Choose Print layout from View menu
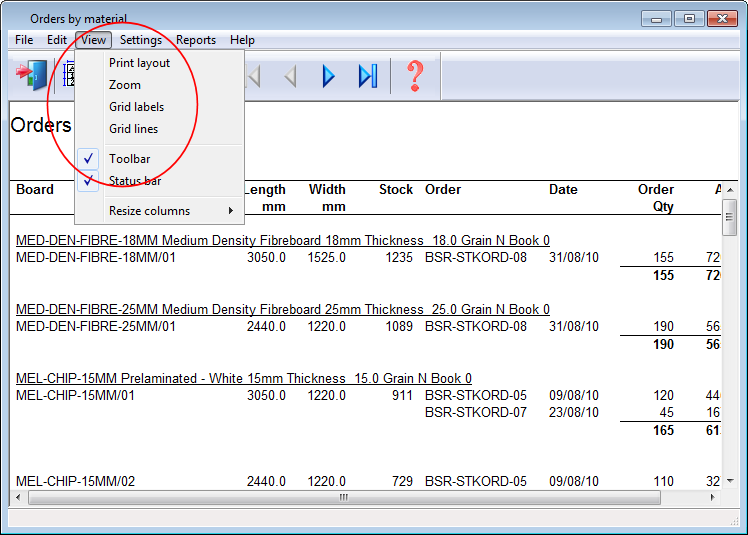 coord(159,63)
